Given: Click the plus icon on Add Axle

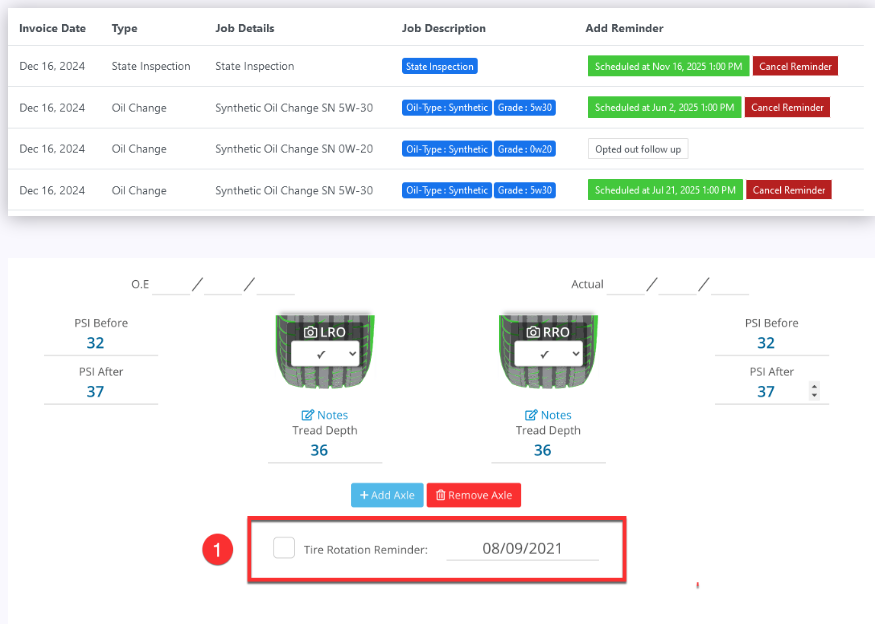Looking at the screenshot, I should tap(363, 495).
